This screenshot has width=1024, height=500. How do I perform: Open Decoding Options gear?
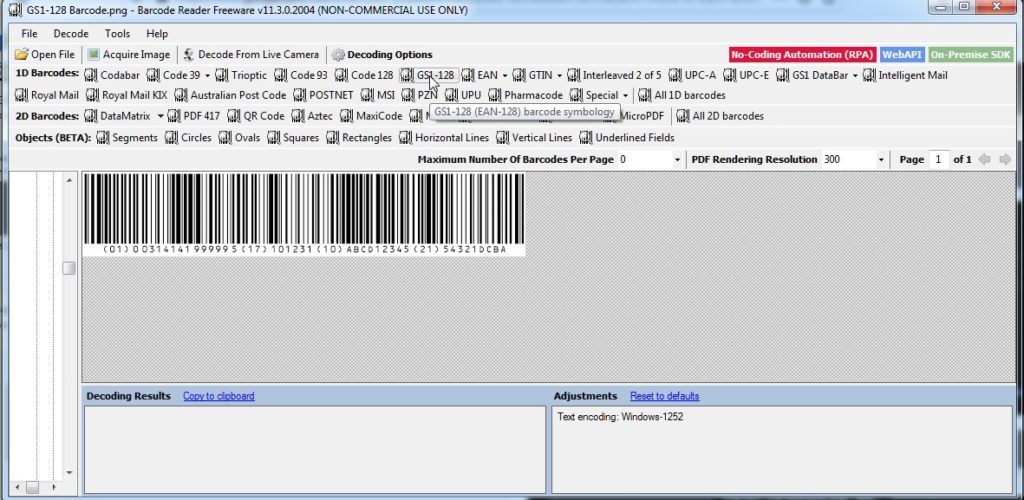338,55
